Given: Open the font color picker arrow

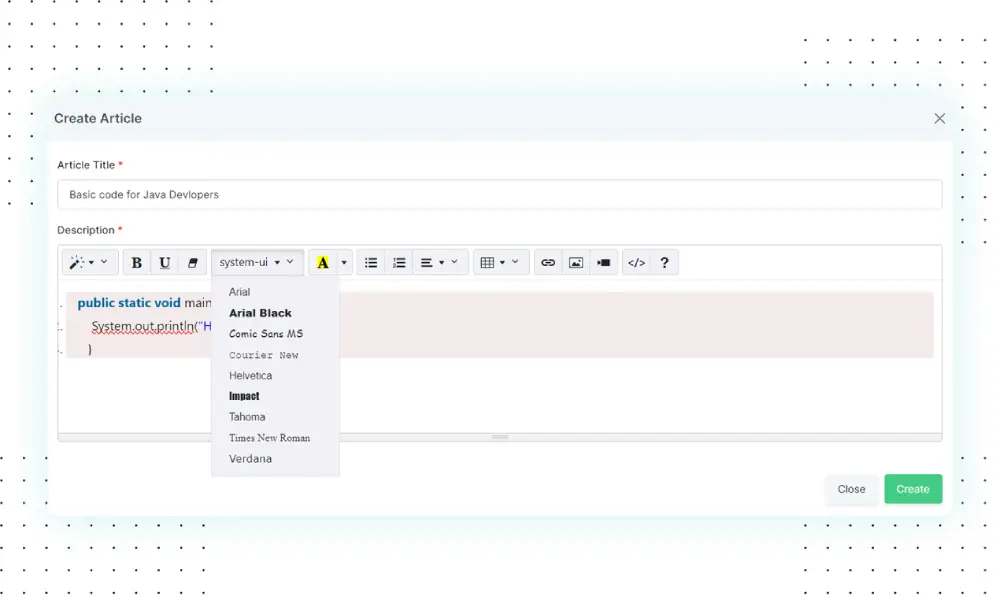Looking at the screenshot, I should pos(343,262).
